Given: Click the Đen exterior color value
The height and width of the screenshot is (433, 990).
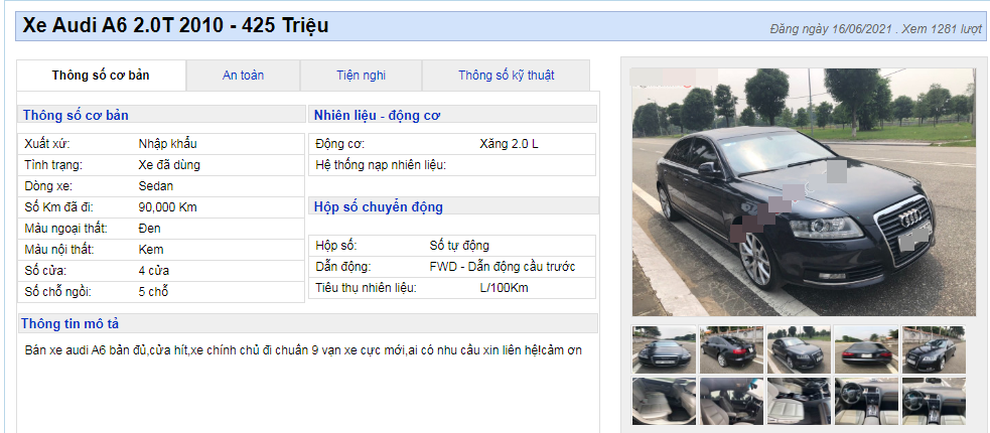Looking at the screenshot, I should (150, 228).
